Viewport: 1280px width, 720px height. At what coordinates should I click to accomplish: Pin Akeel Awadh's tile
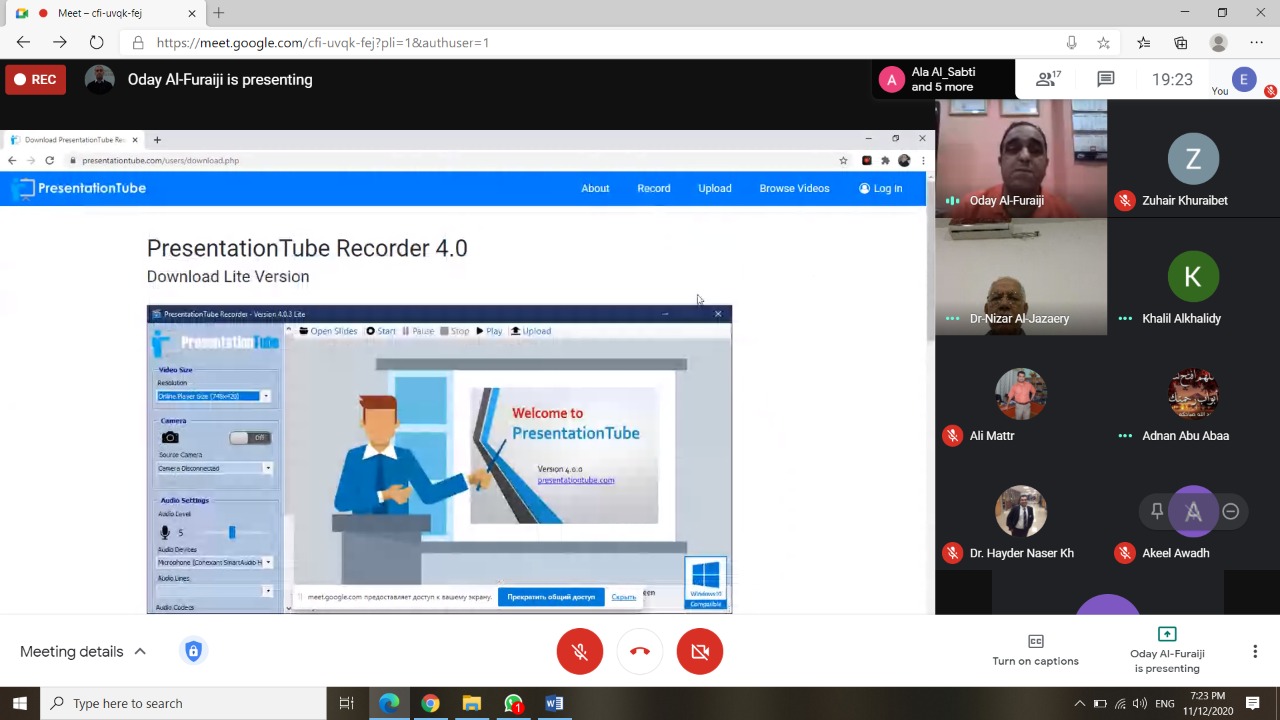pyautogui.click(x=1156, y=511)
